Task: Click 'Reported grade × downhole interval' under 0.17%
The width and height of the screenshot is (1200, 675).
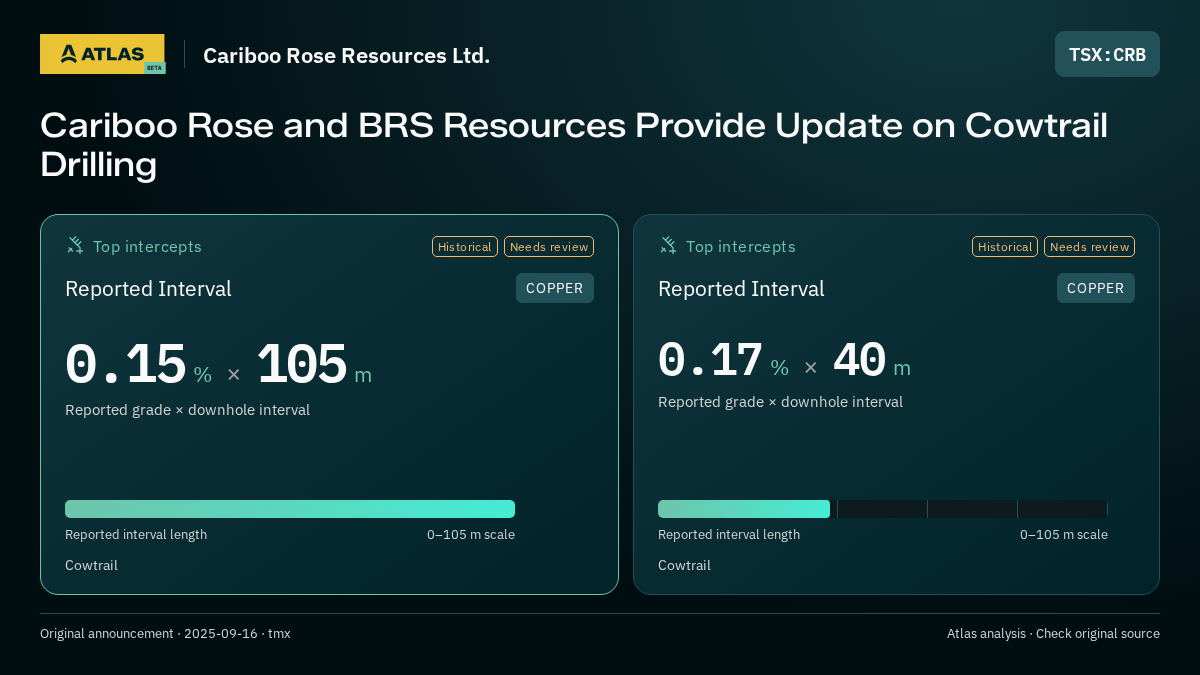Action: coord(780,402)
